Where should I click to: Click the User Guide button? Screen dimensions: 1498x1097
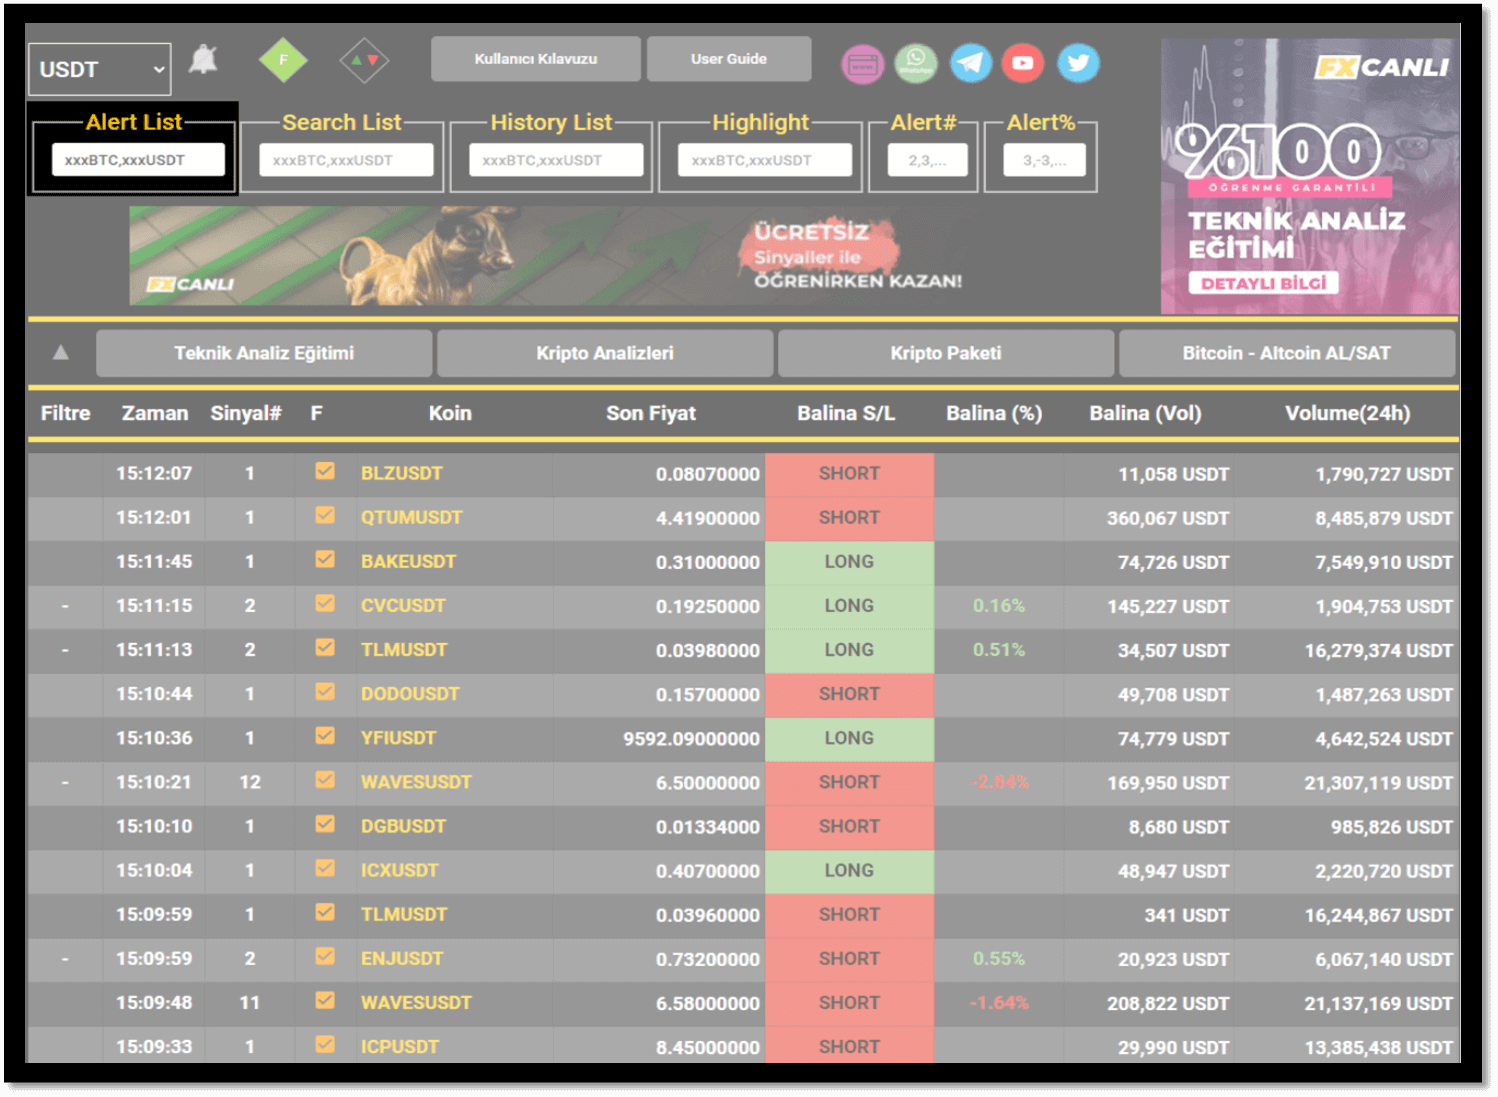click(x=729, y=59)
